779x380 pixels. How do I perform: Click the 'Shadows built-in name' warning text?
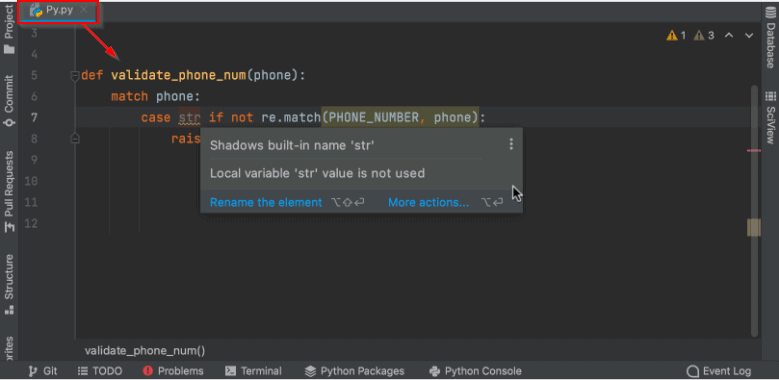click(292, 145)
